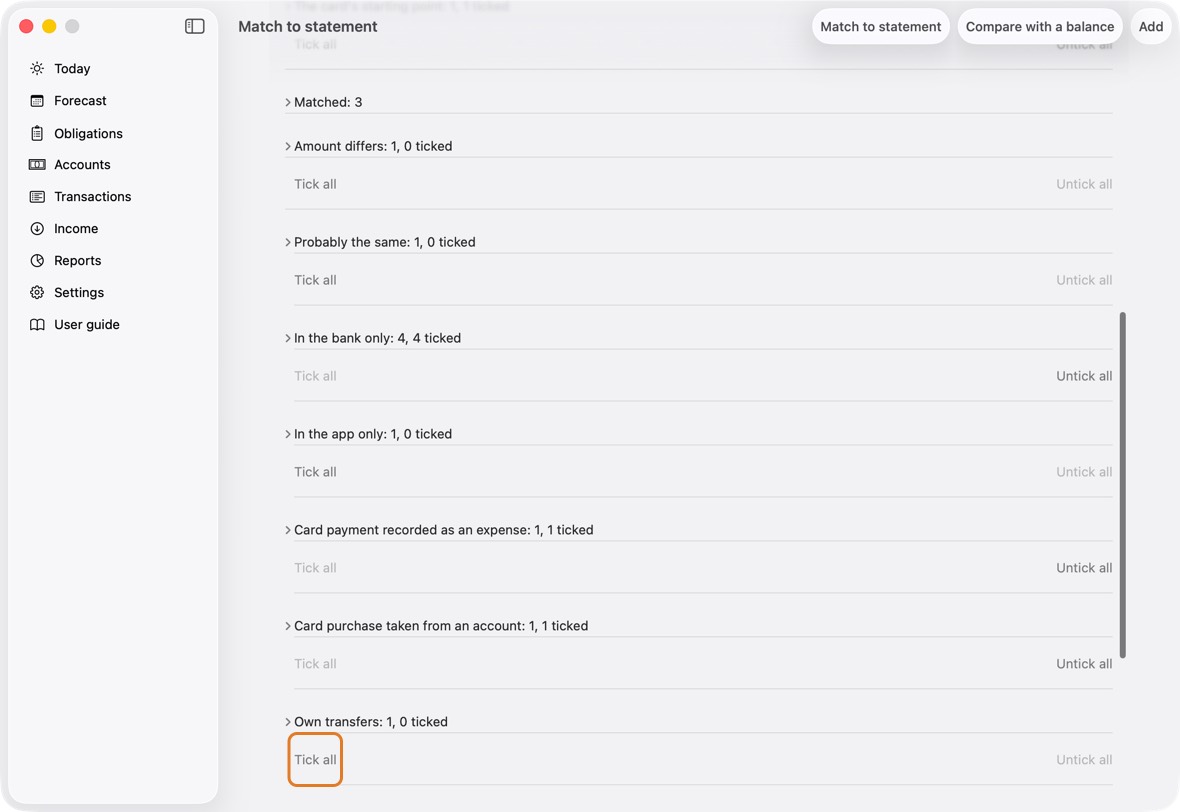Click the book icon beside User guide
The image size is (1180, 812).
coord(37,324)
